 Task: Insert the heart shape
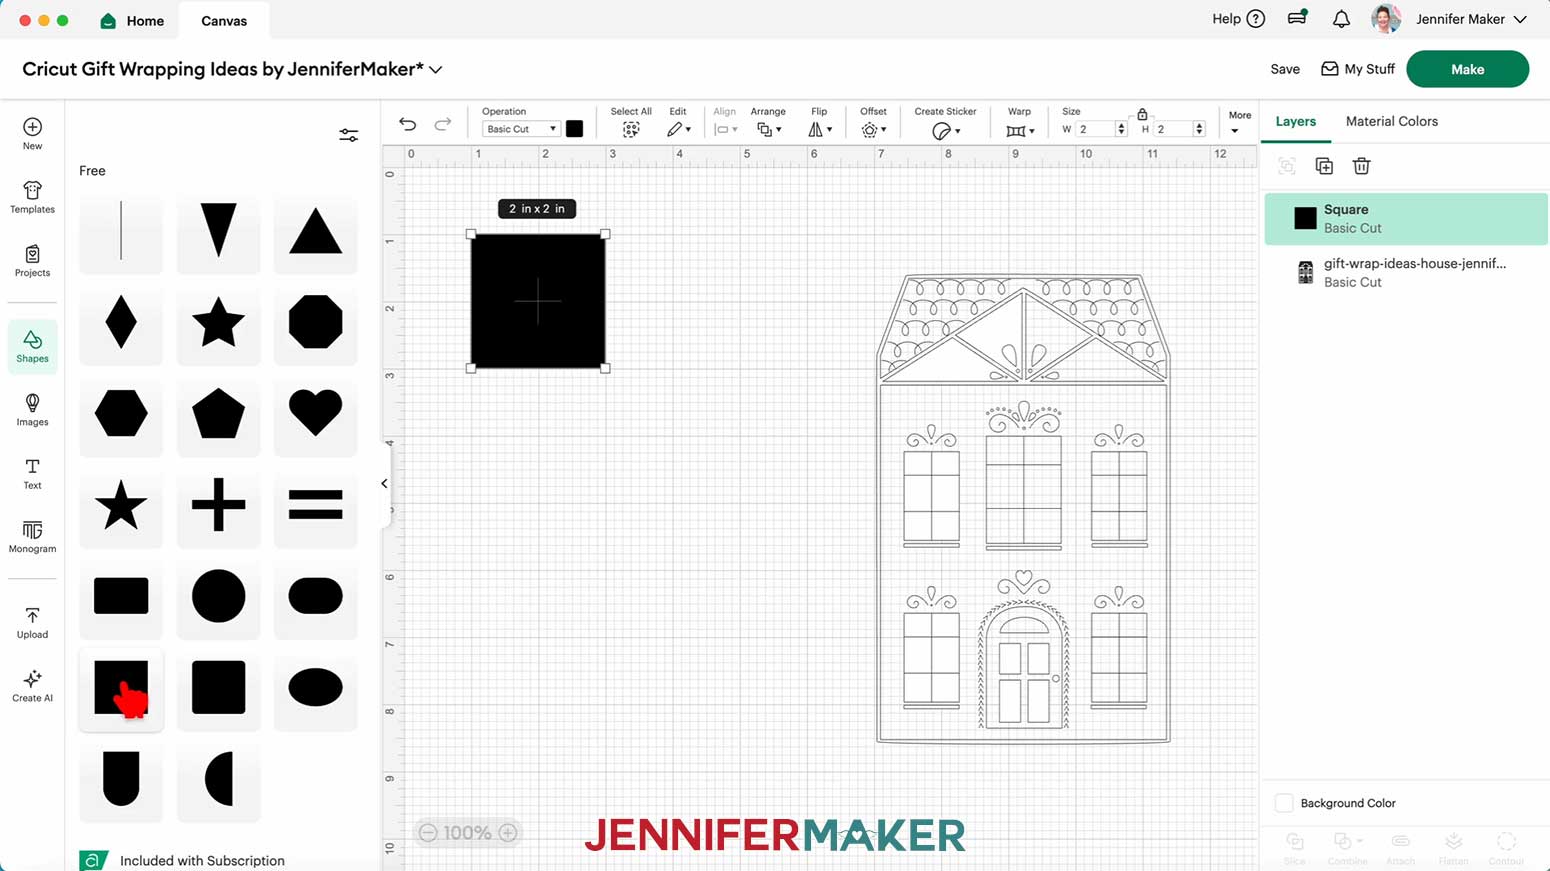[315, 413]
